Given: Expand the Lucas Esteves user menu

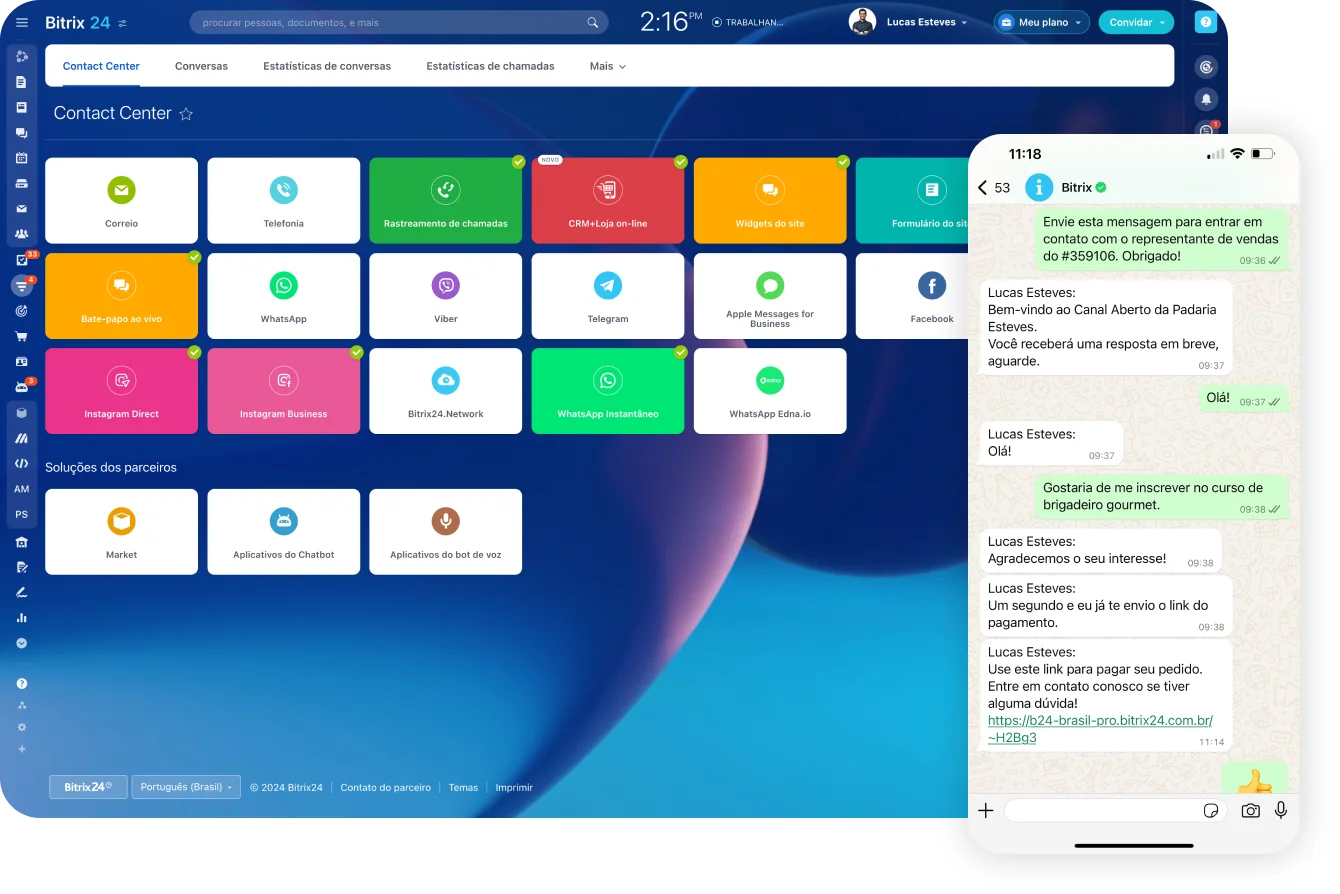Looking at the screenshot, I should pos(921,22).
